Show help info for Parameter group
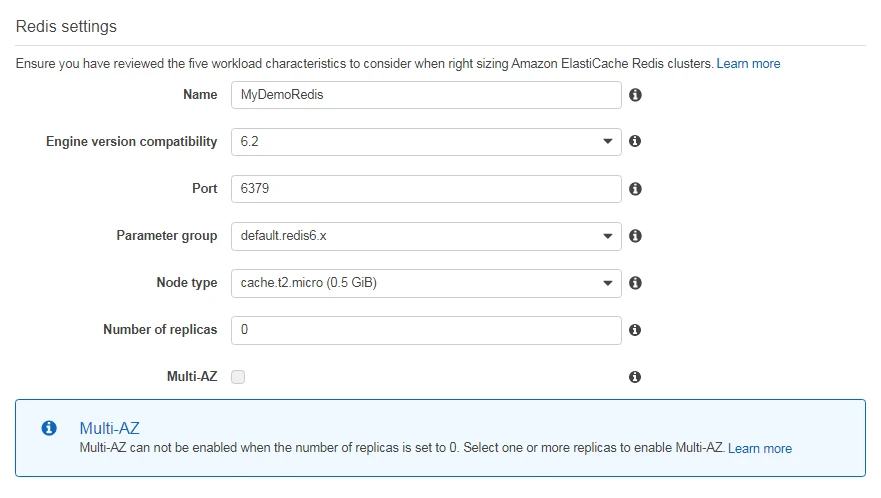 pos(635,236)
